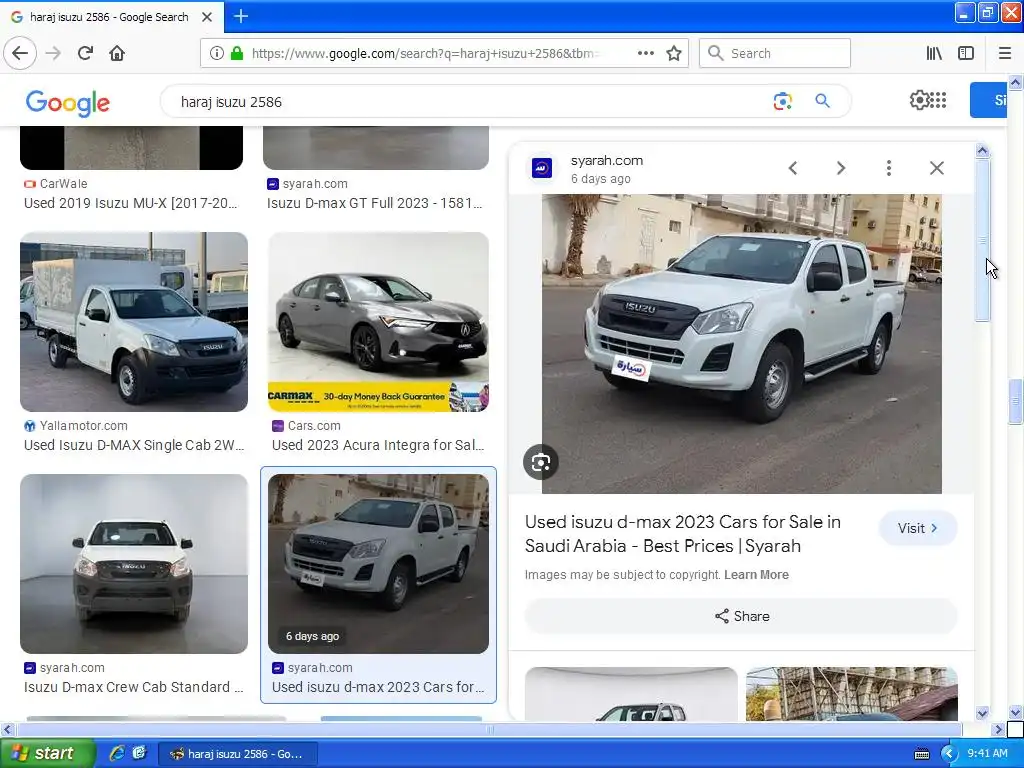Open 'Isuzu D-max GT Full 2023' caption
1024x768 pixels.
[x=374, y=203]
